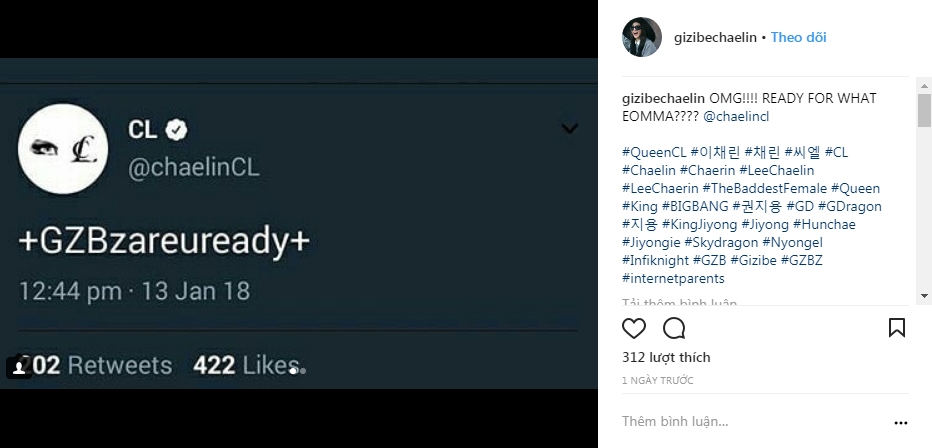Viewport: 932px width, 448px height.
Task: Click the scroll down arrow in comments
Action: [x=924, y=294]
